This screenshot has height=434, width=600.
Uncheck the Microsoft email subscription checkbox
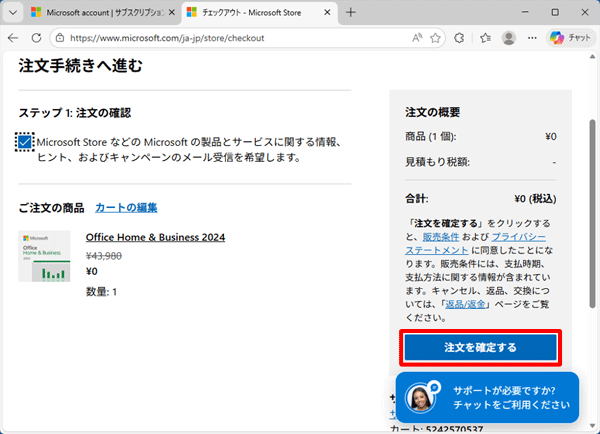(x=25, y=142)
